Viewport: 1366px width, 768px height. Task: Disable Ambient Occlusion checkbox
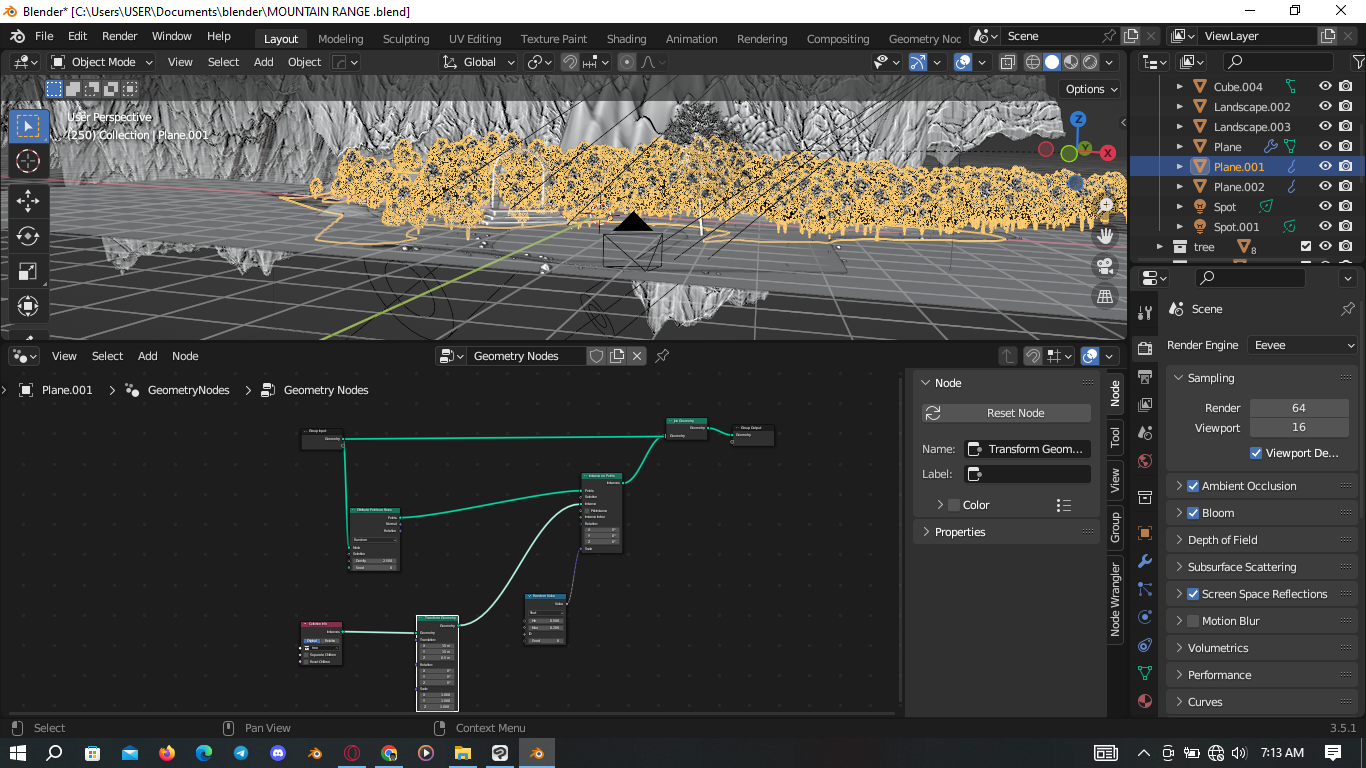(1193, 486)
